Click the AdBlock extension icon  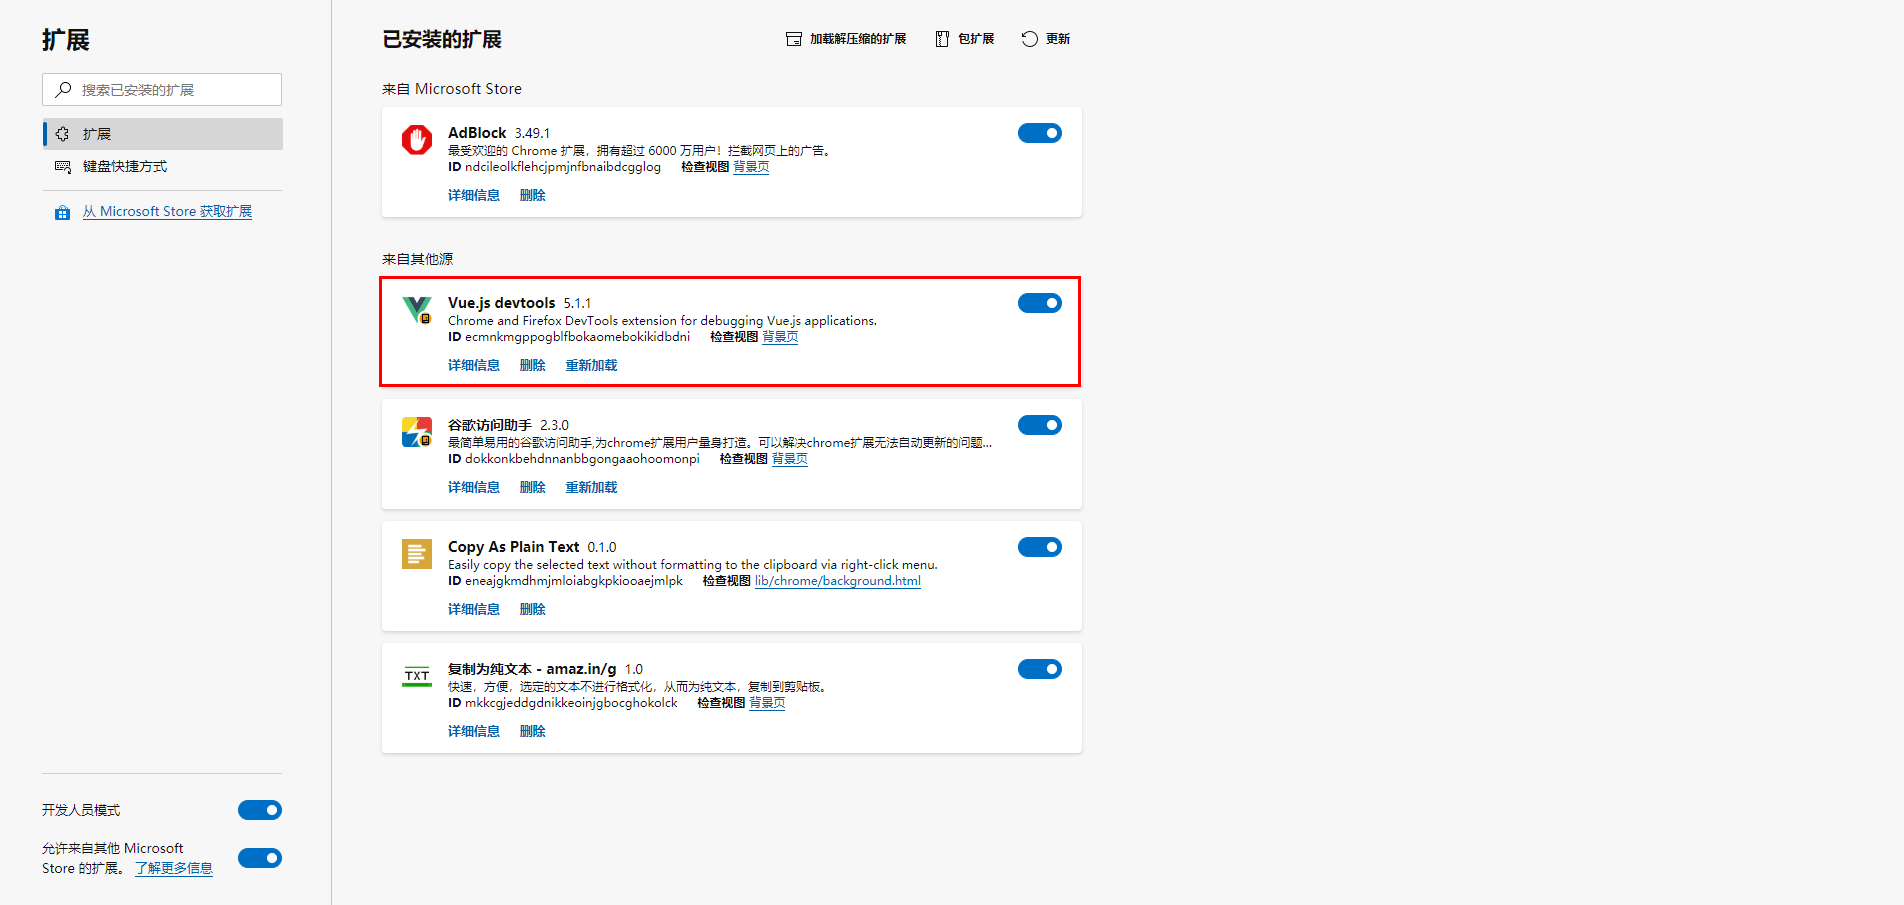pyautogui.click(x=416, y=140)
